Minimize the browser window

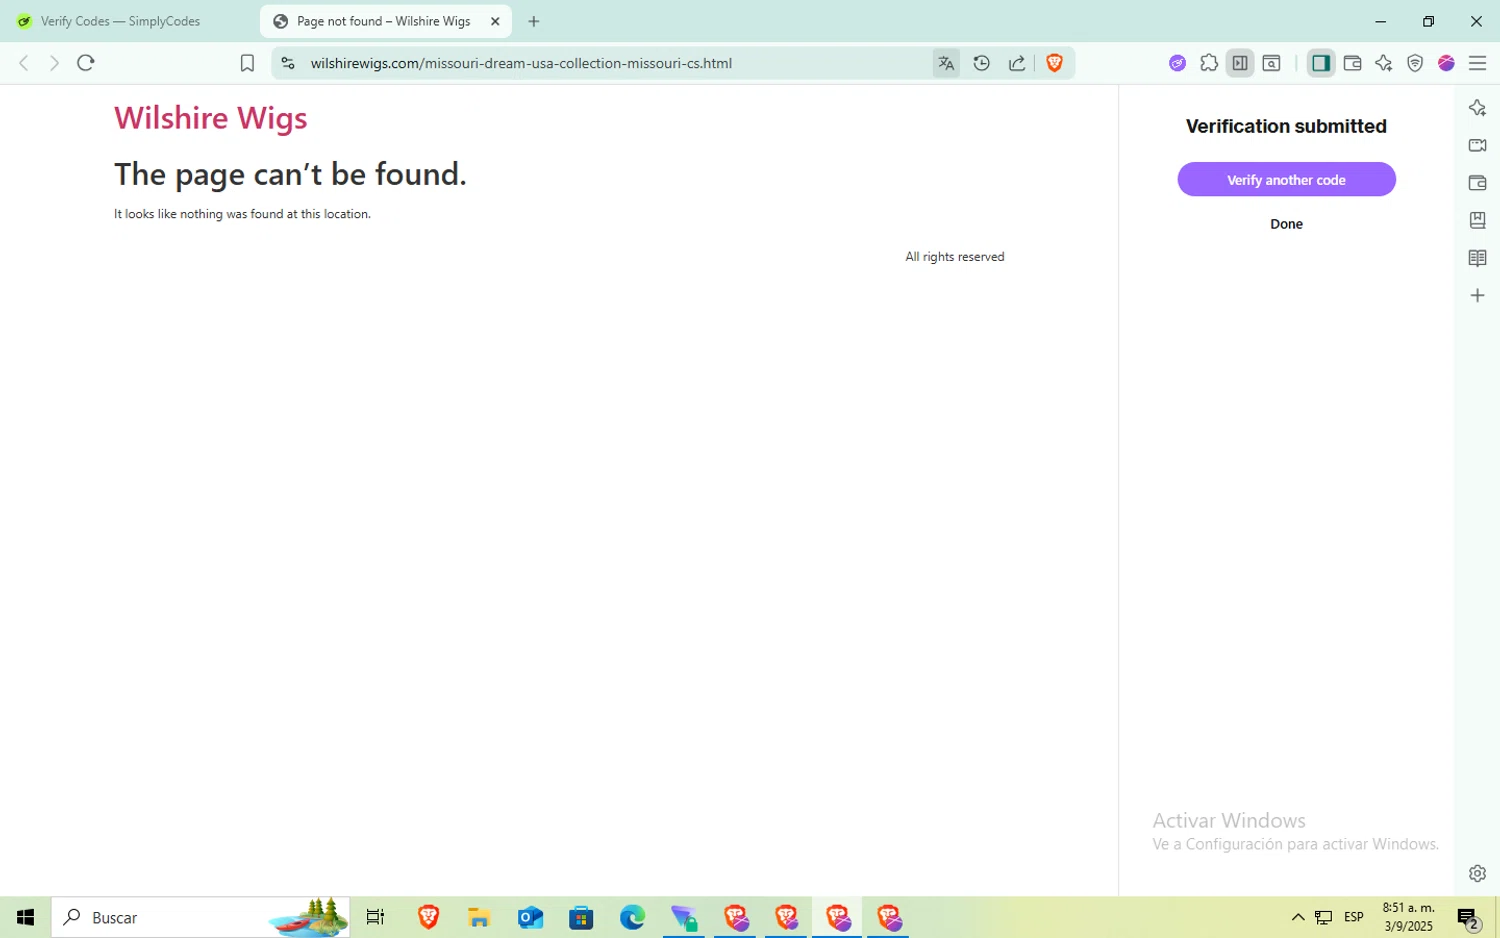pos(1381,21)
